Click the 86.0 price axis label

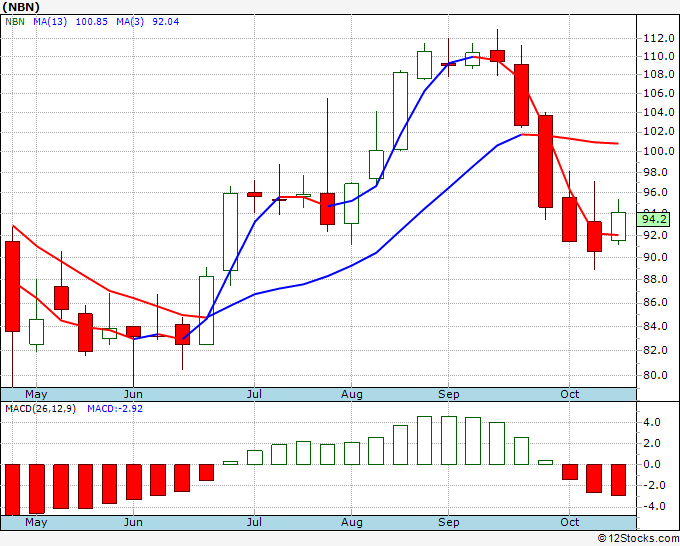(x=655, y=302)
